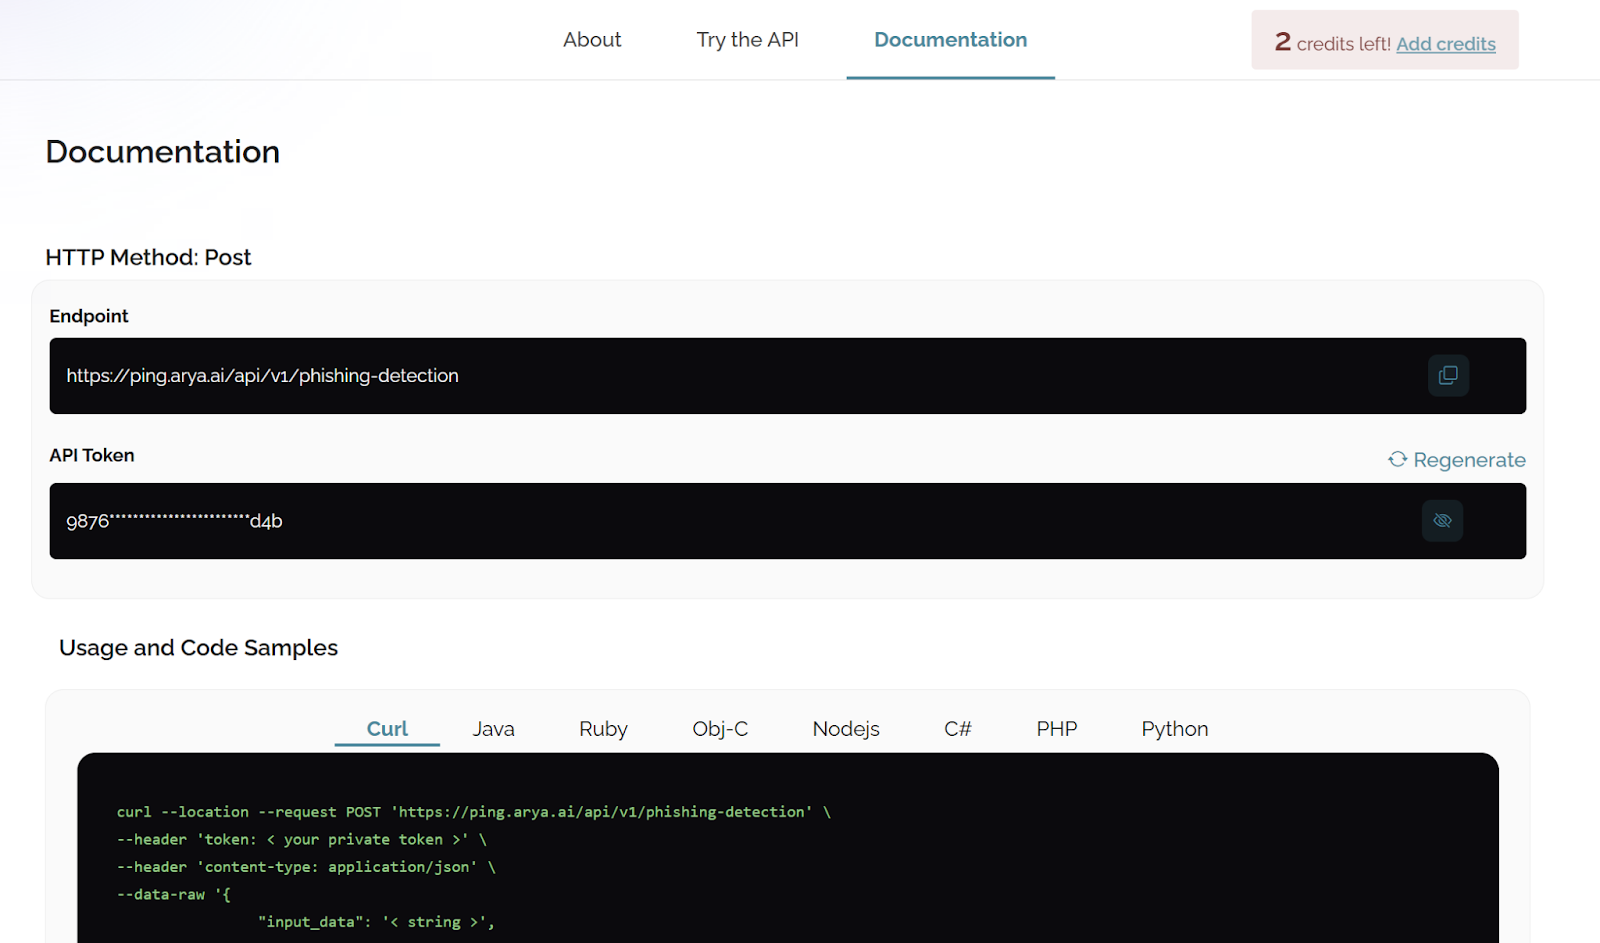Viewport: 1600px width, 943px height.
Task: Switch to the Try the API tab
Action: [x=747, y=40]
